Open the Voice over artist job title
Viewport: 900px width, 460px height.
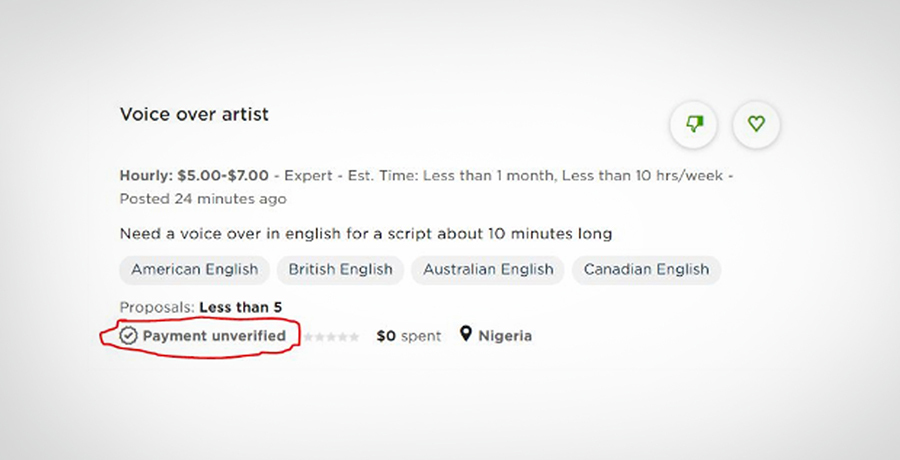pos(194,114)
